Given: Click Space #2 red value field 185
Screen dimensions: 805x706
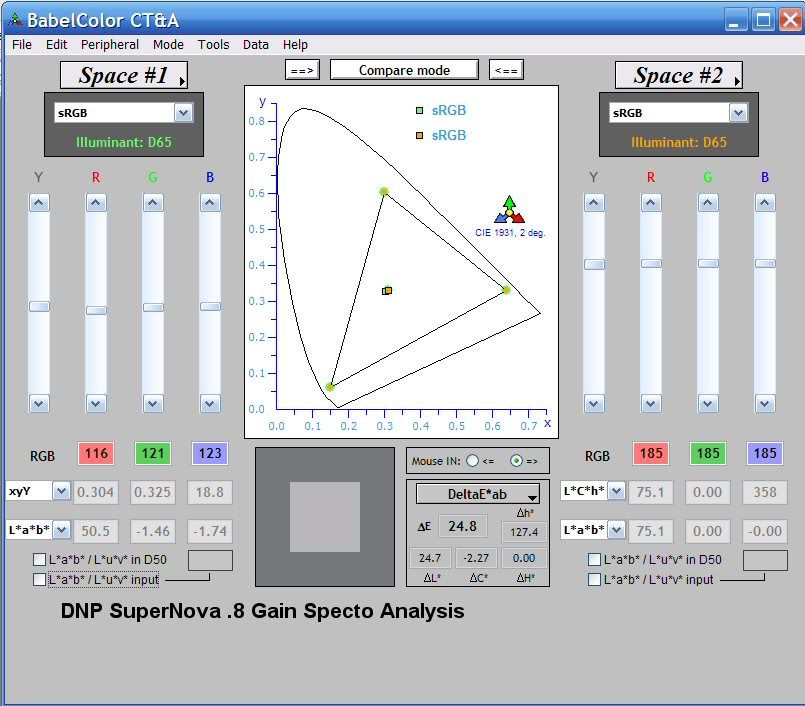Looking at the screenshot, I should [x=651, y=453].
